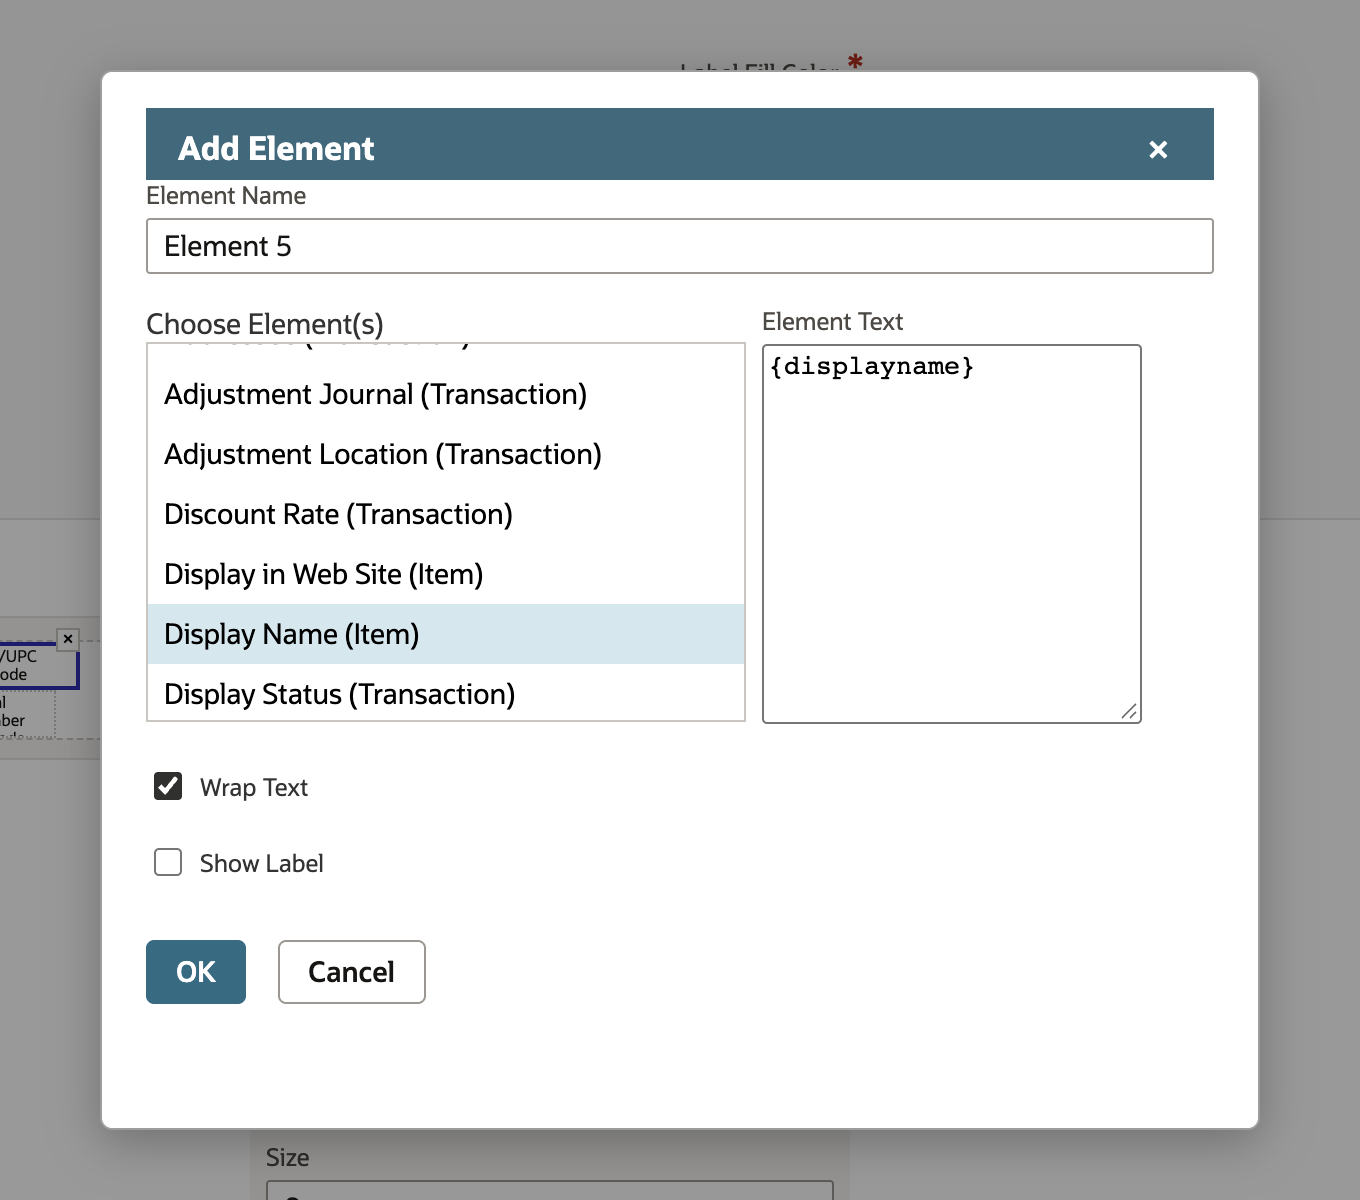Choose Display in Web Site (Item)

point(446,574)
